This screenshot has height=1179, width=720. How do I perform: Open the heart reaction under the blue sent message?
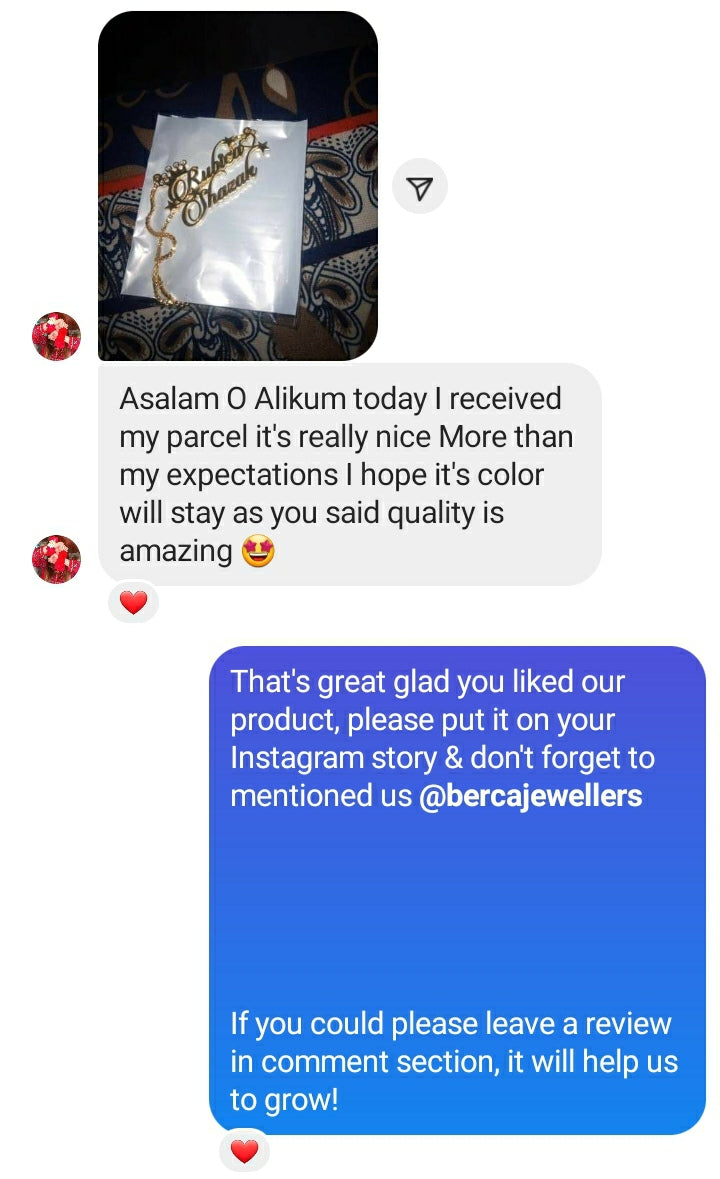(244, 1150)
